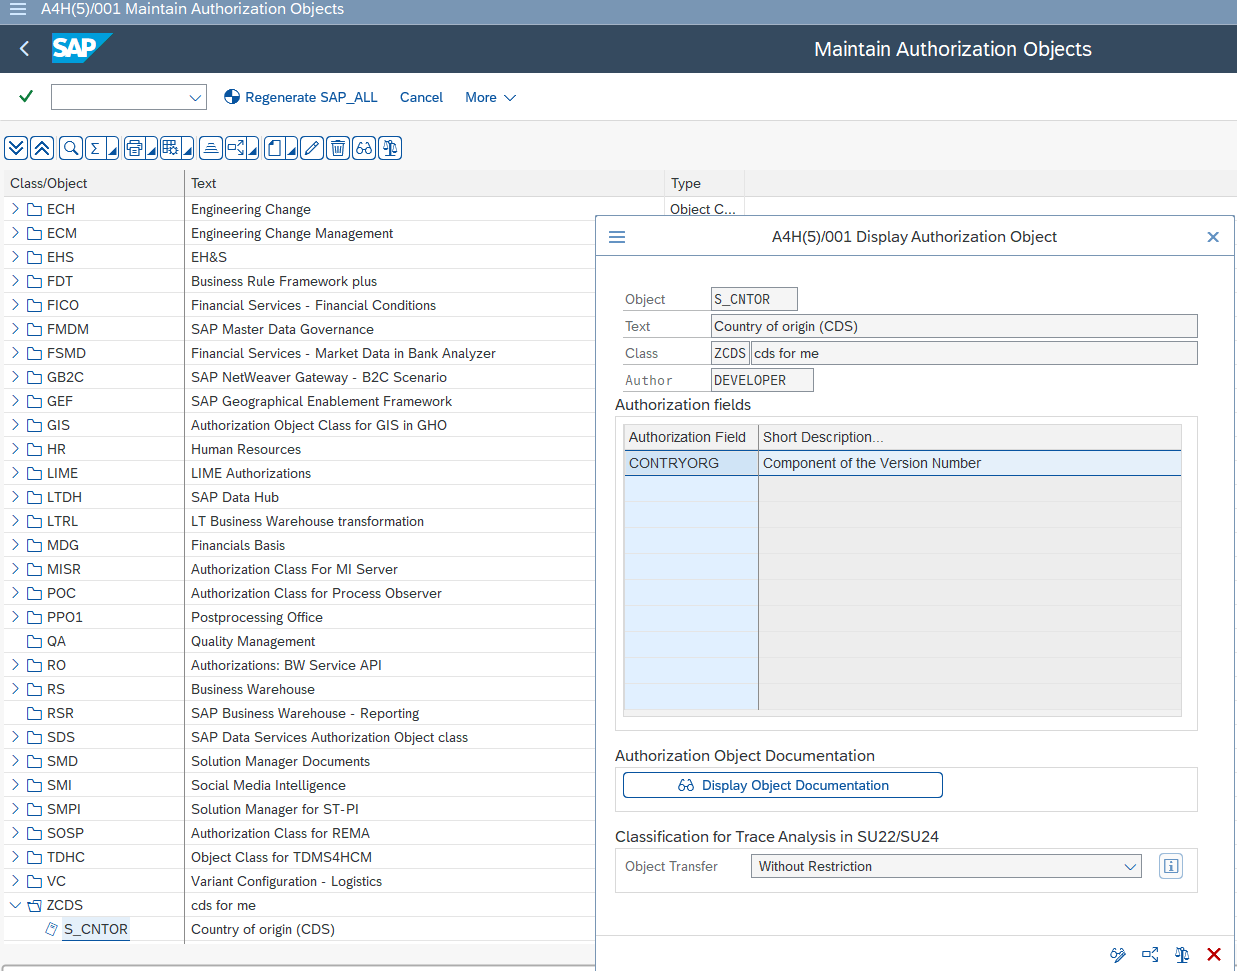Select the S_CNTOR authorization object

coord(96,929)
